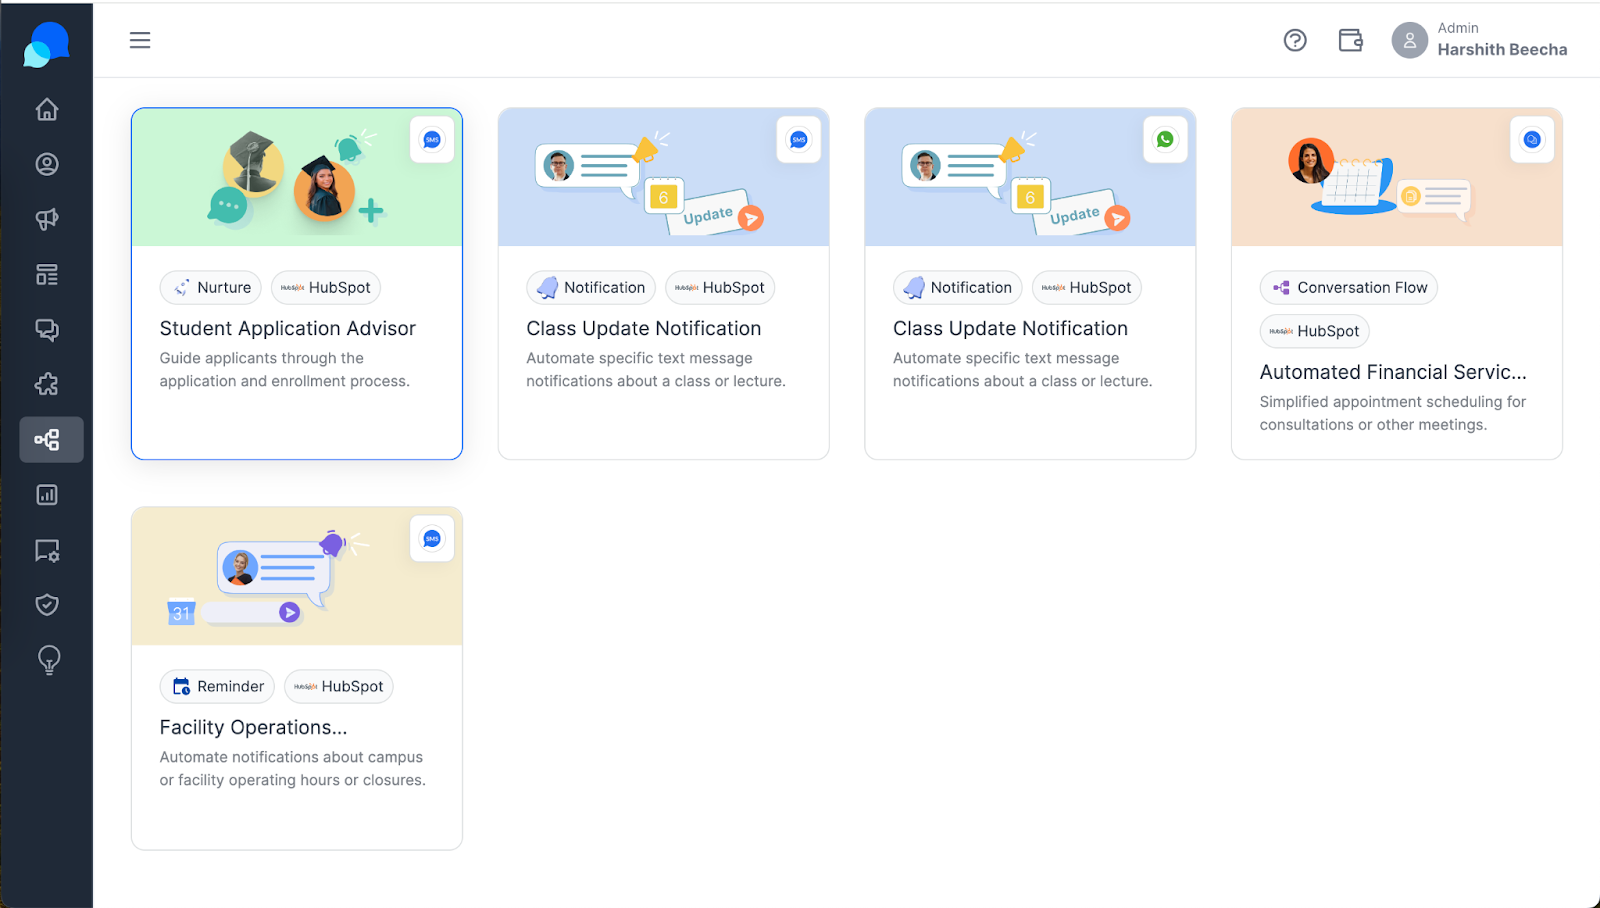Click 'Simplified appointment scheduling' description text
1600x908 pixels.
tap(1393, 413)
